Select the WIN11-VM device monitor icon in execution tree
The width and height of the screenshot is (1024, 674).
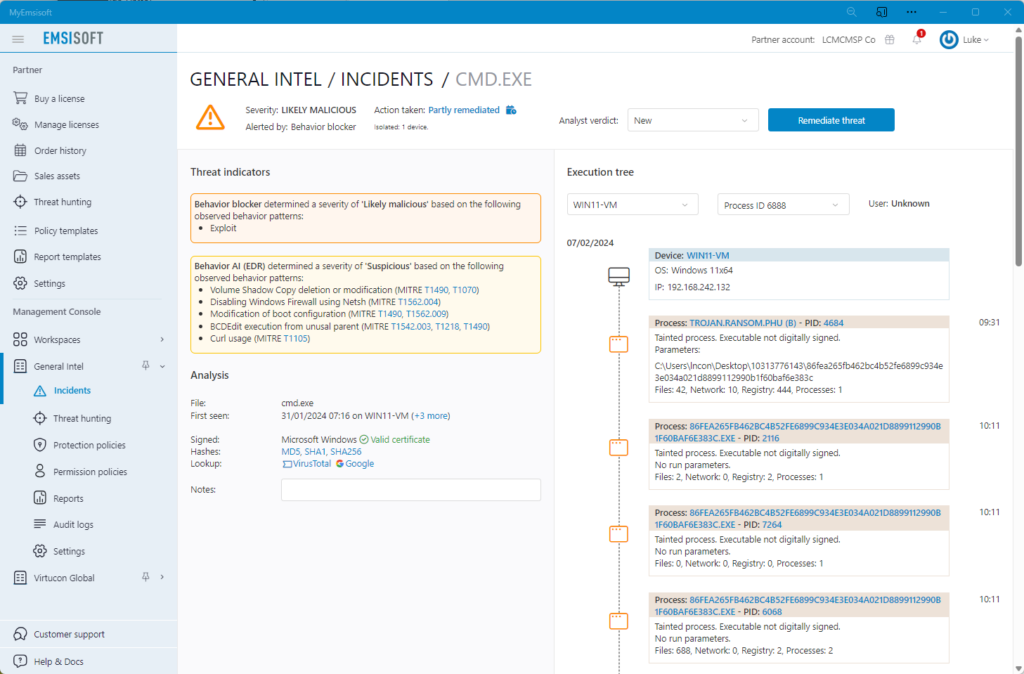(x=619, y=277)
